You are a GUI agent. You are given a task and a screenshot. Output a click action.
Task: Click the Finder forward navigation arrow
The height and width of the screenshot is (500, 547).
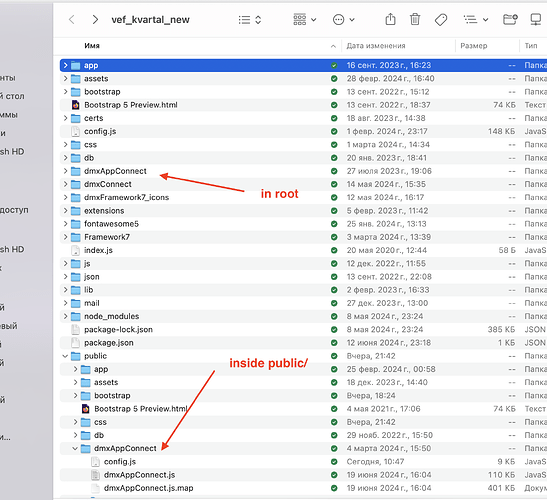[95, 20]
